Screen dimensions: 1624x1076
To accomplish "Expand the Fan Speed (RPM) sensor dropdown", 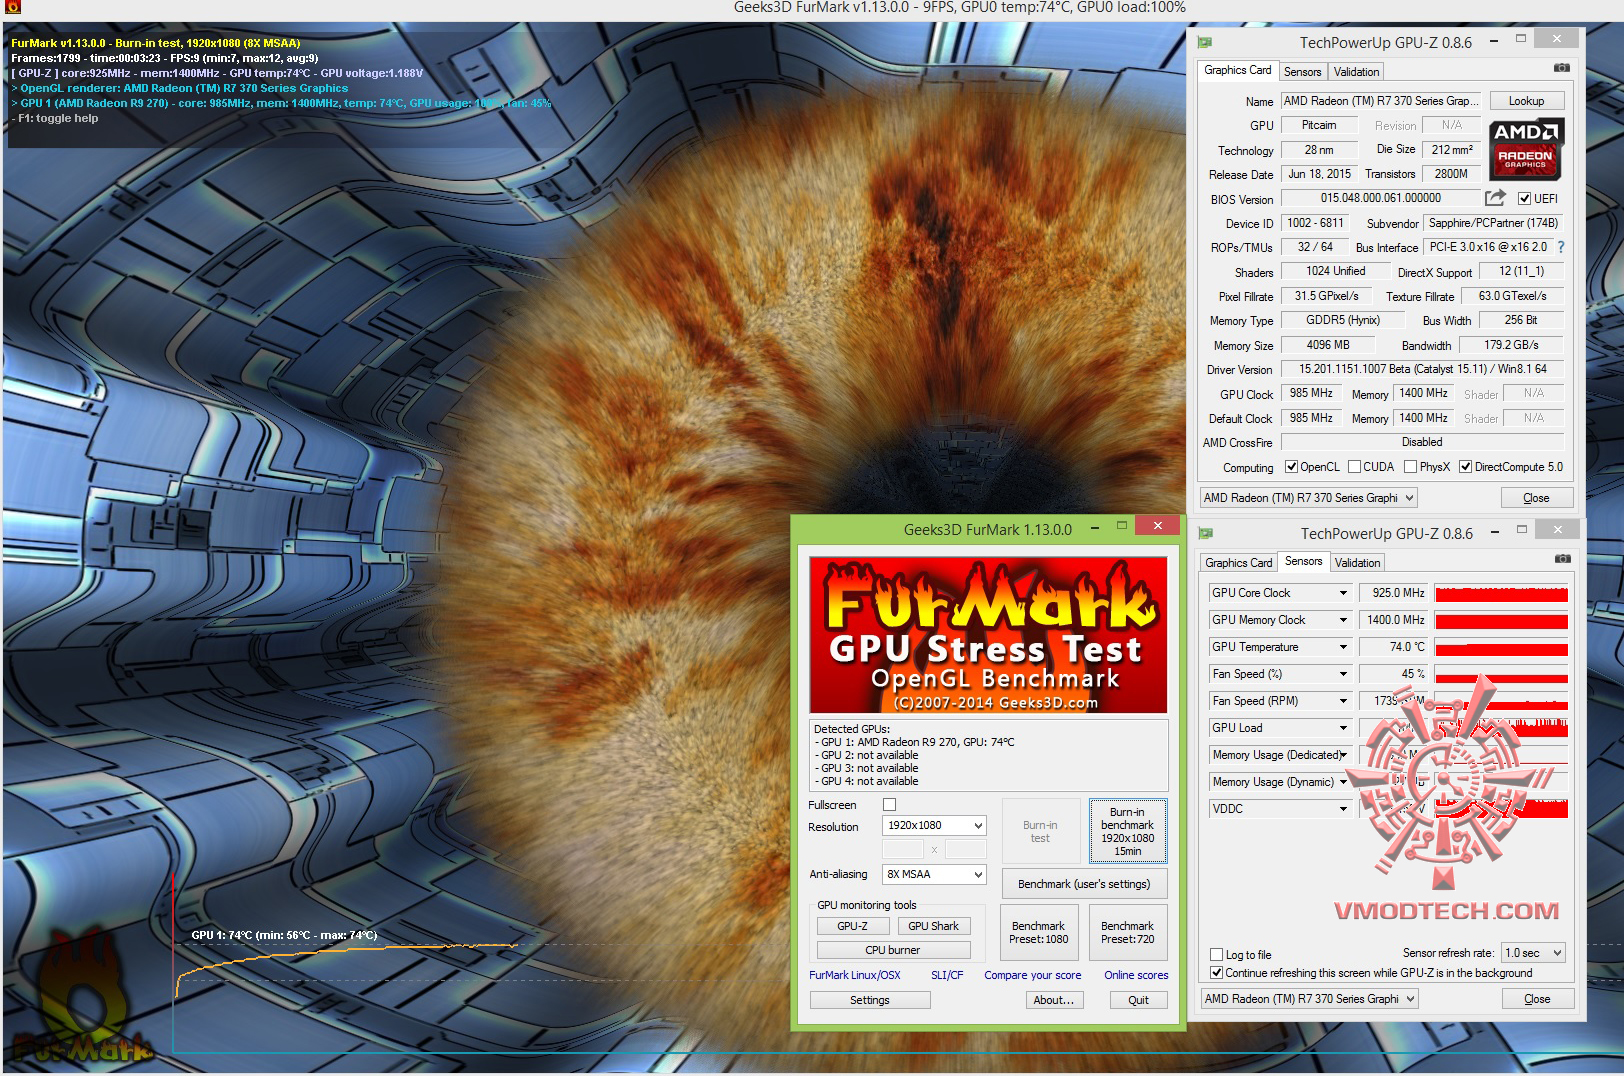I will tap(1343, 701).
